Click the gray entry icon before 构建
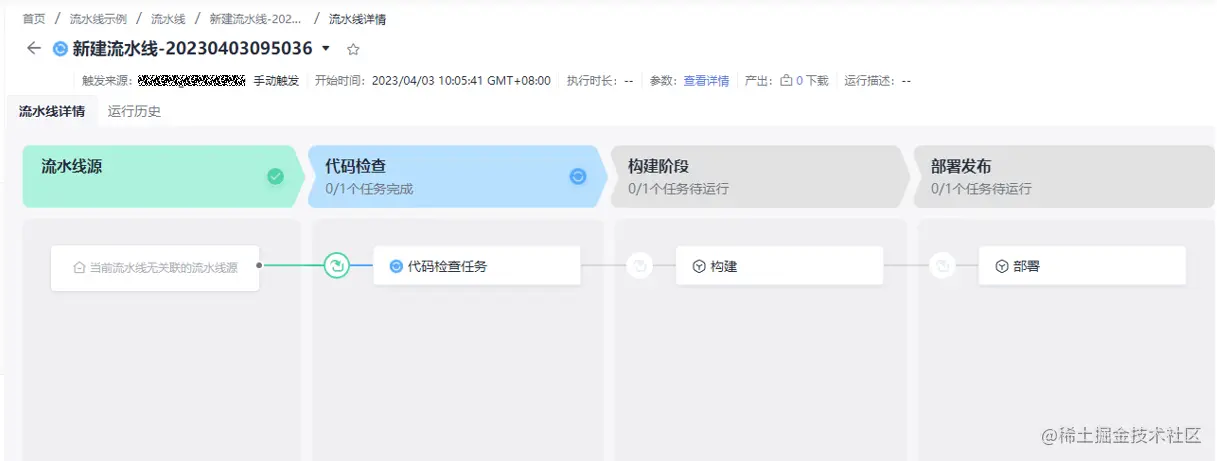Screen dimensions: 1217x461 [640, 266]
